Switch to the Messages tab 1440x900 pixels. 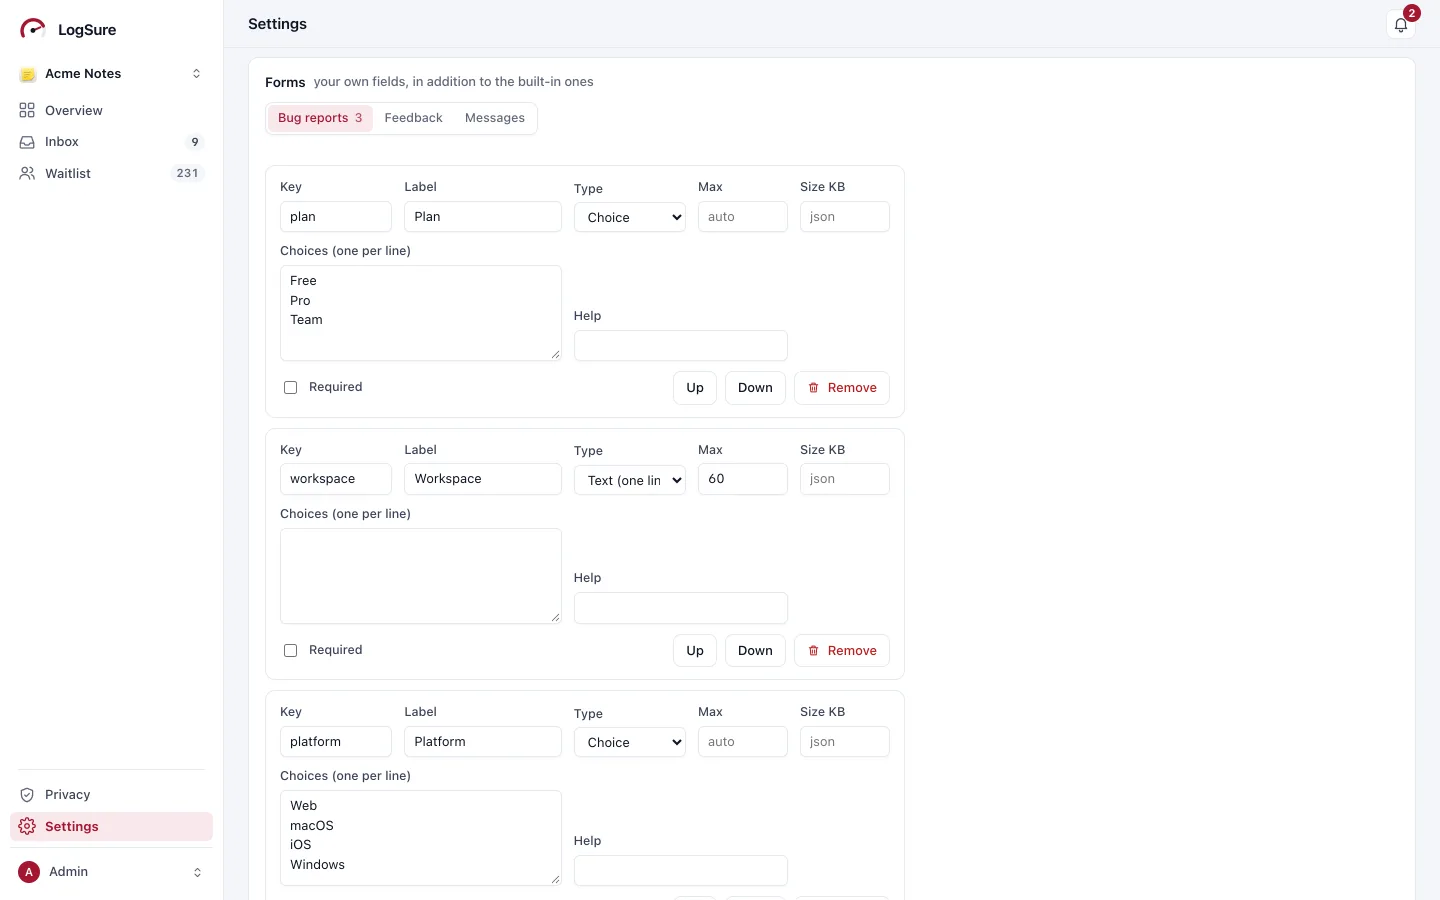tap(495, 118)
